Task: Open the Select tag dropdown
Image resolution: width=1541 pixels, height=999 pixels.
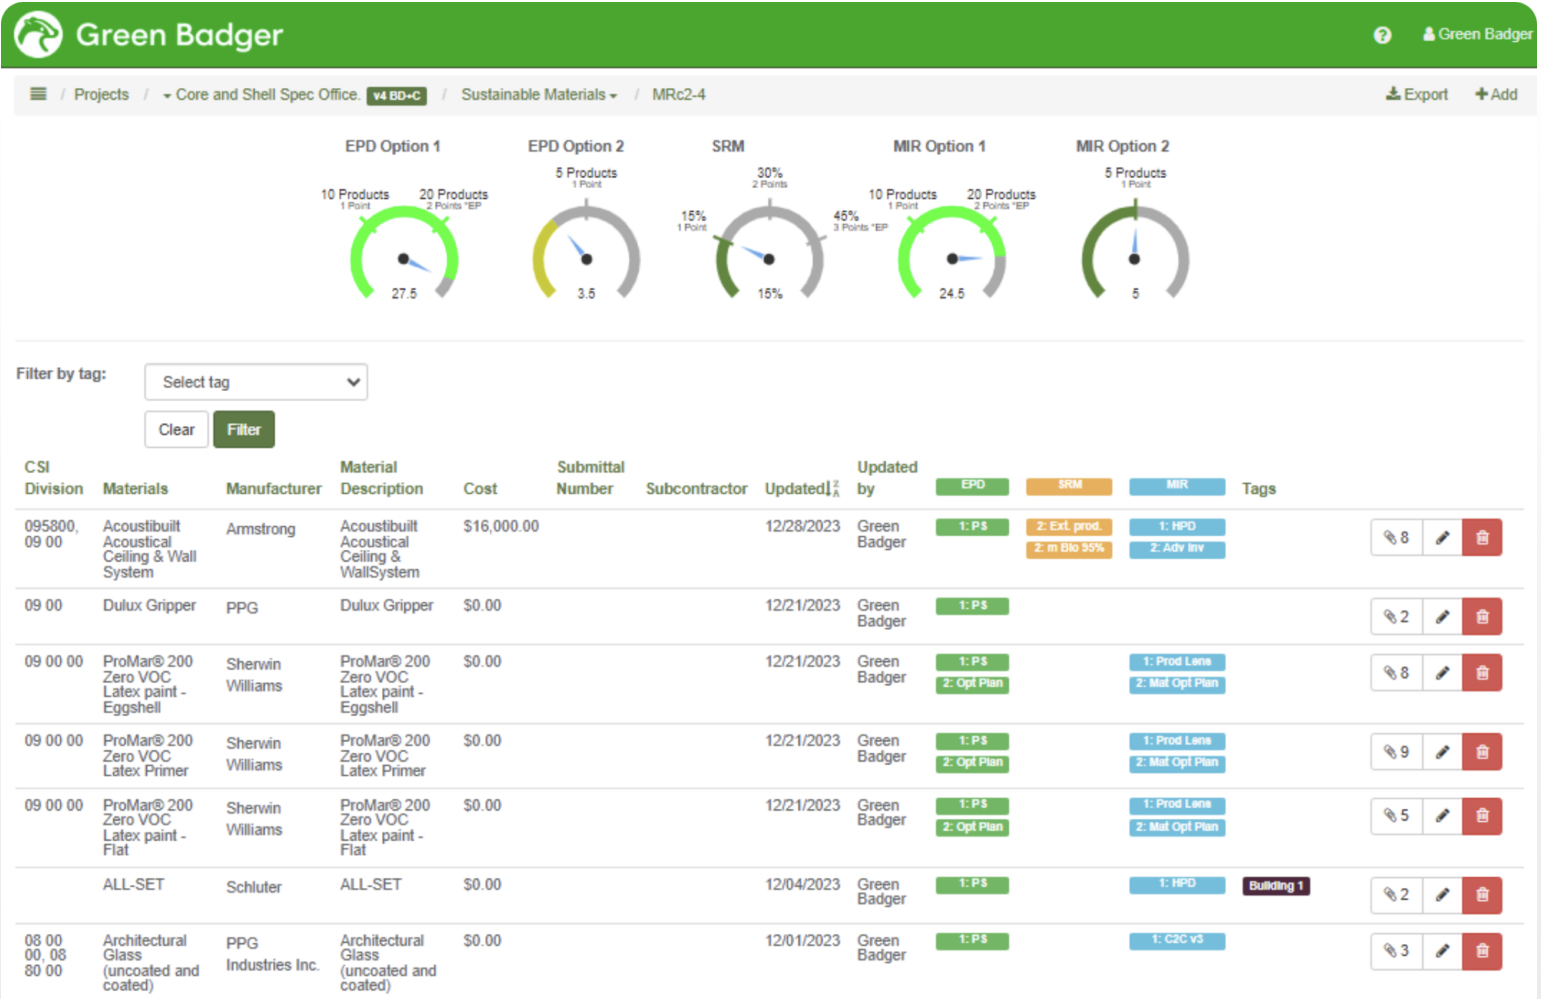Action: click(256, 382)
